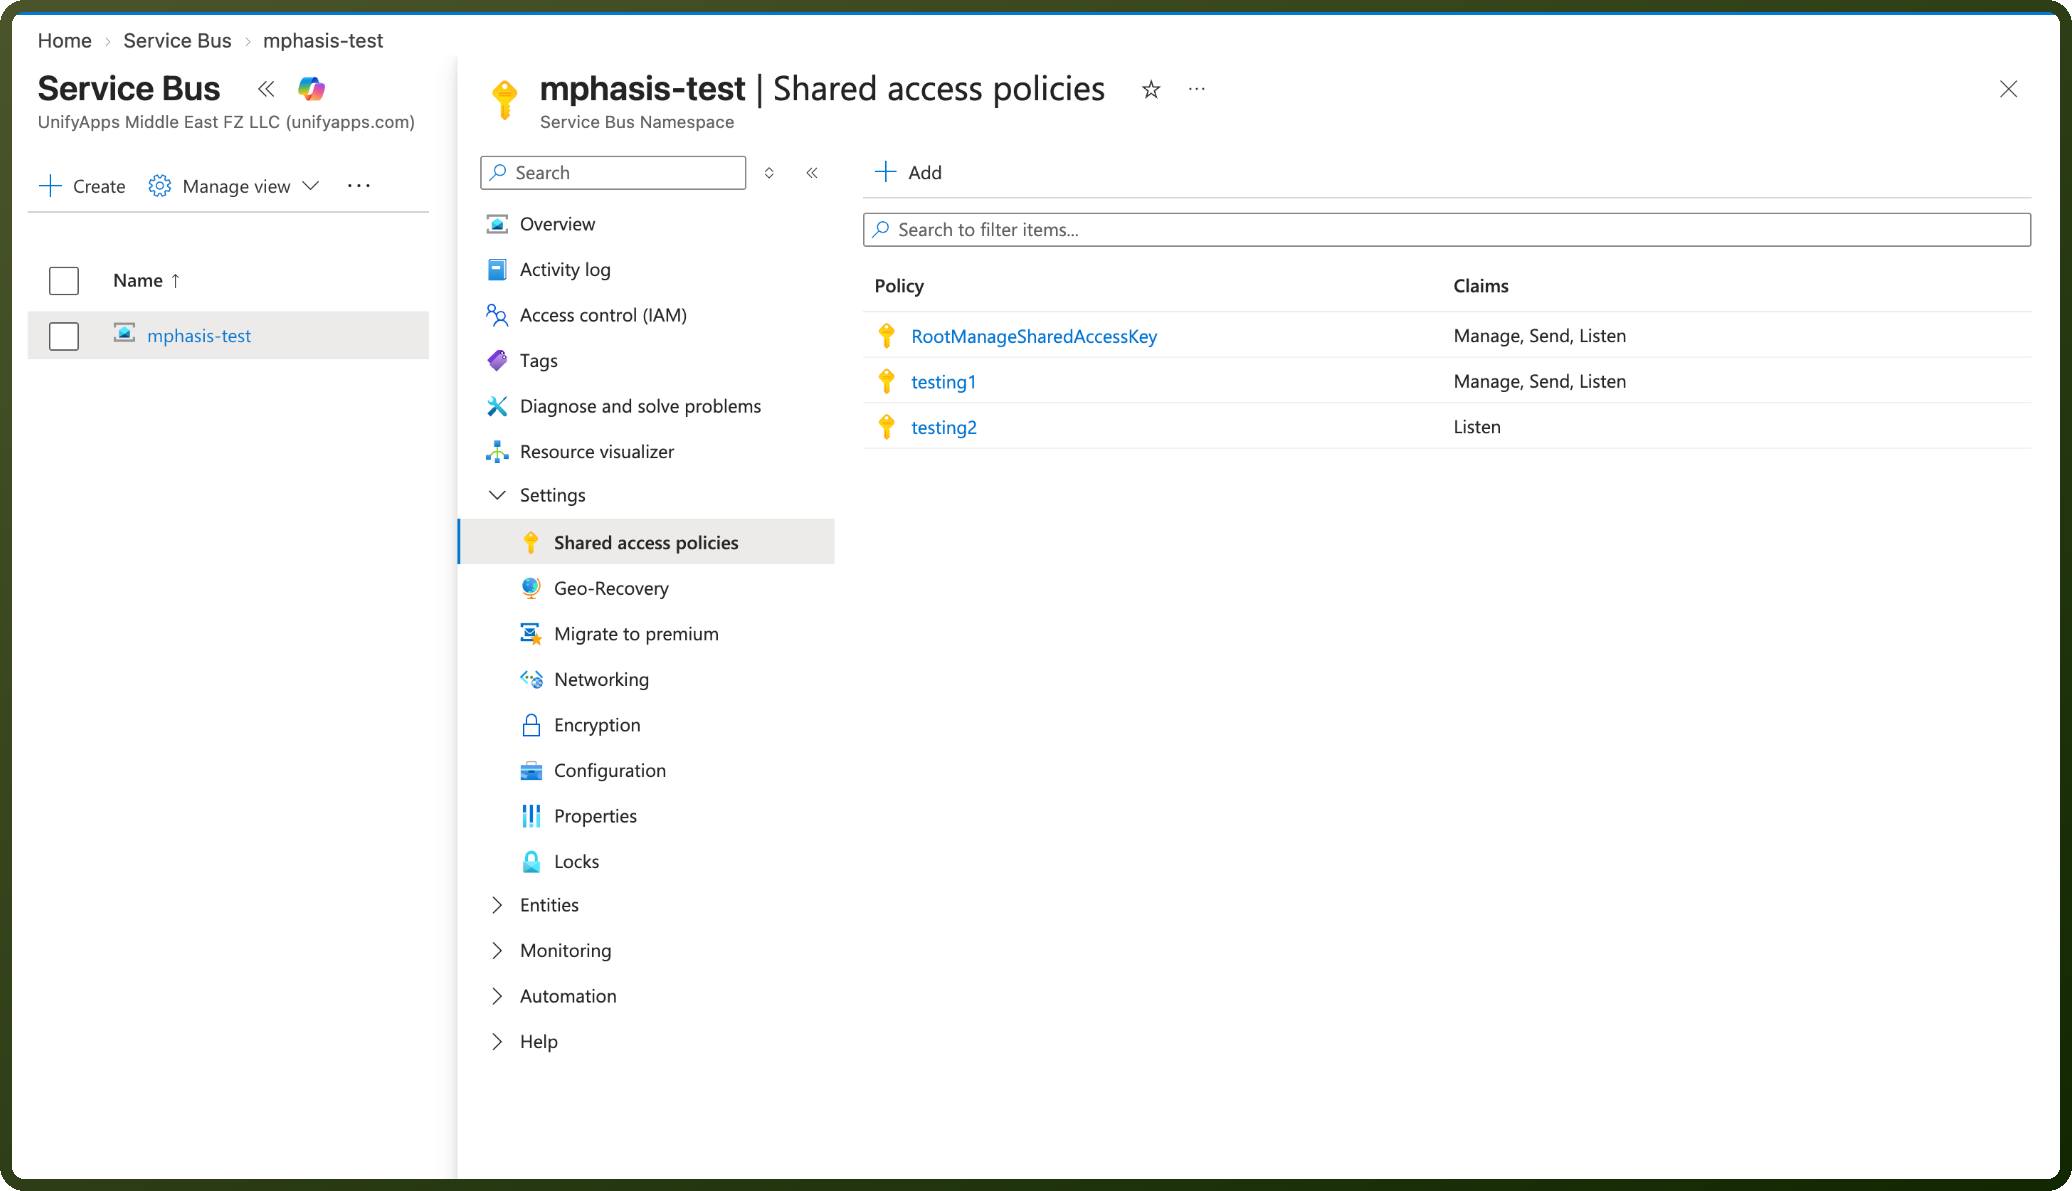Click key icon of testing2 policy
2072x1191 pixels.
tap(886, 427)
